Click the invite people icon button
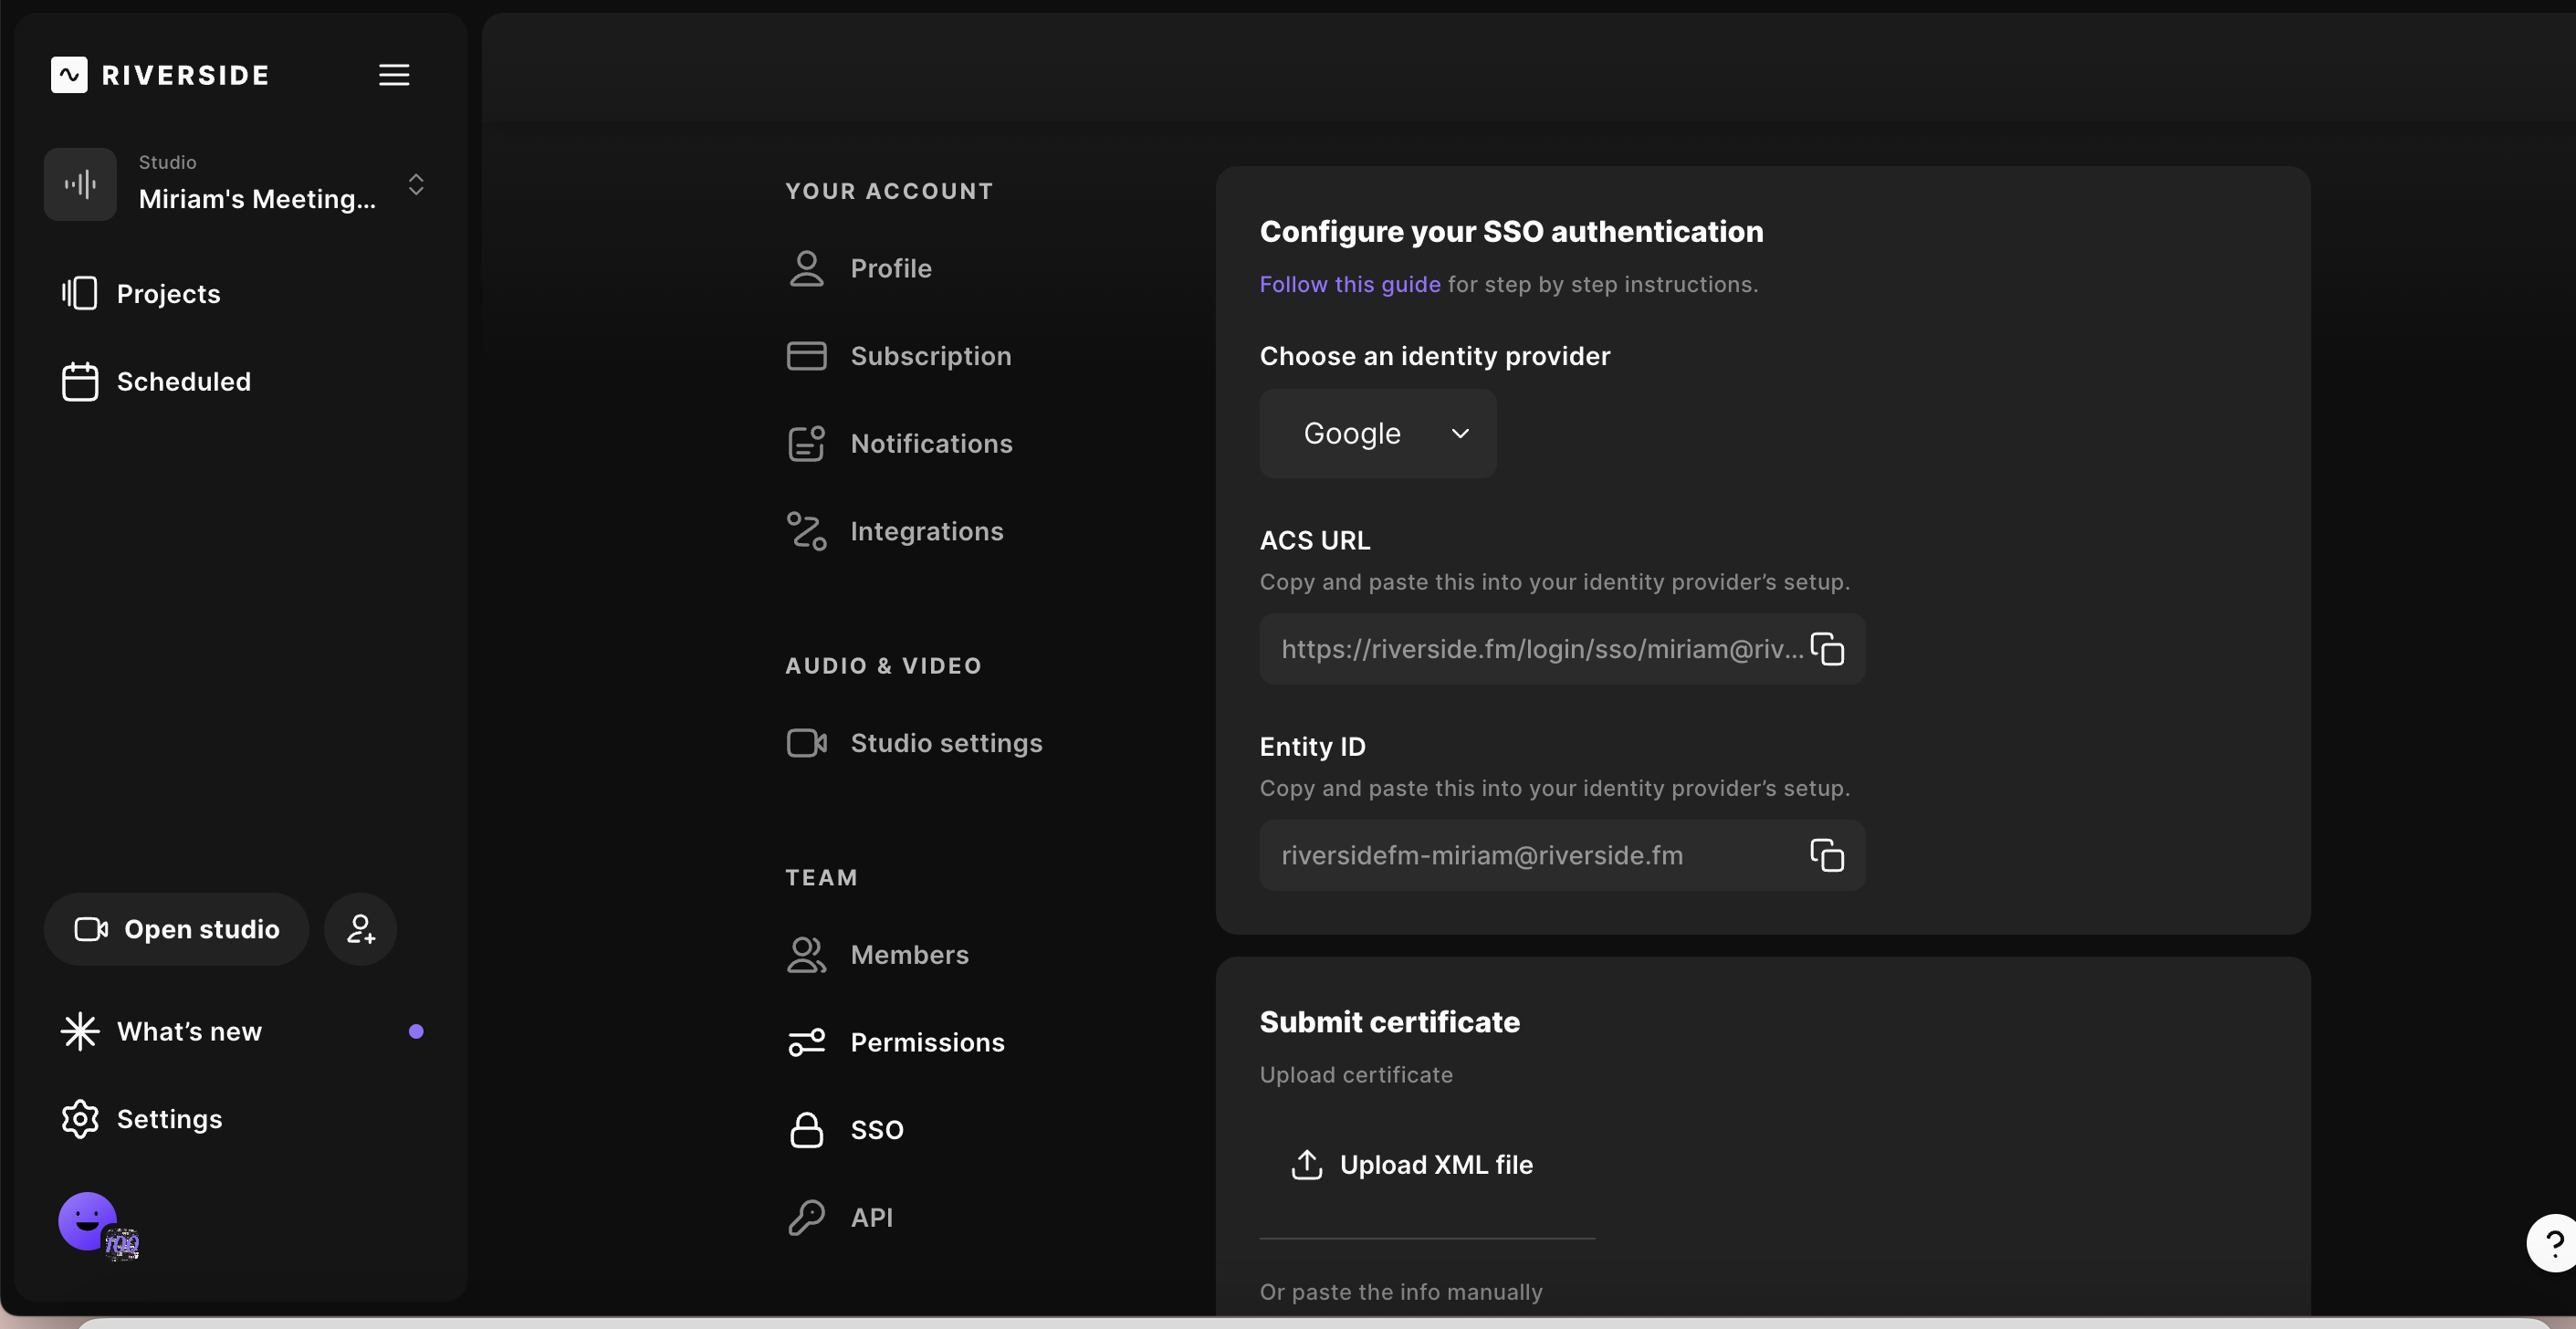 pos(360,929)
